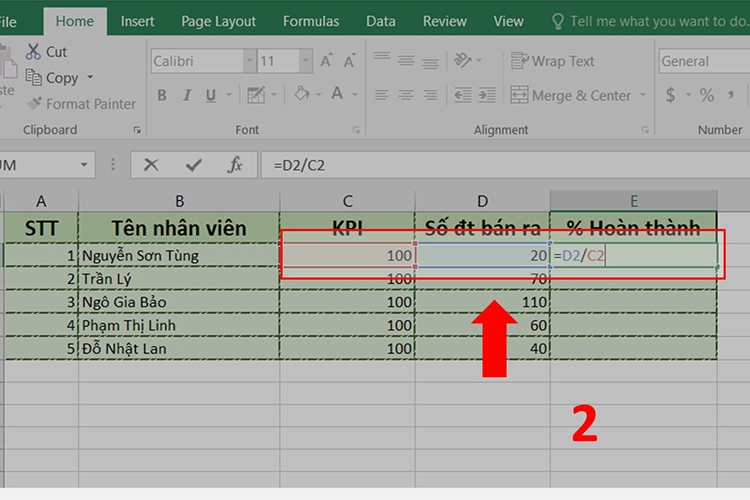Viewport: 750px width, 500px height.
Task: Switch to the Review tab
Action: tap(445, 21)
